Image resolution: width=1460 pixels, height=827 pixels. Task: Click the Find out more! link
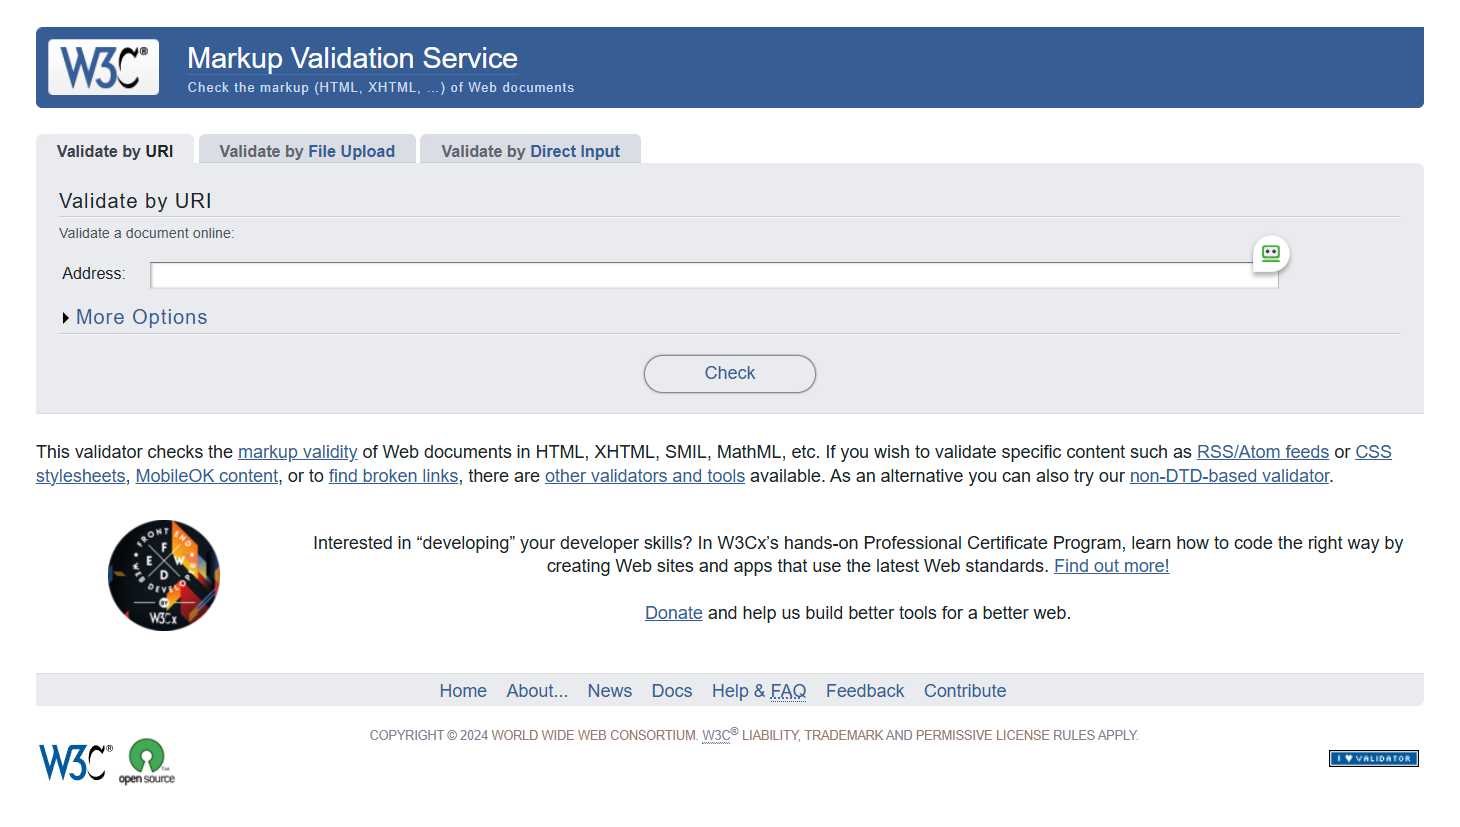(x=1111, y=566)
